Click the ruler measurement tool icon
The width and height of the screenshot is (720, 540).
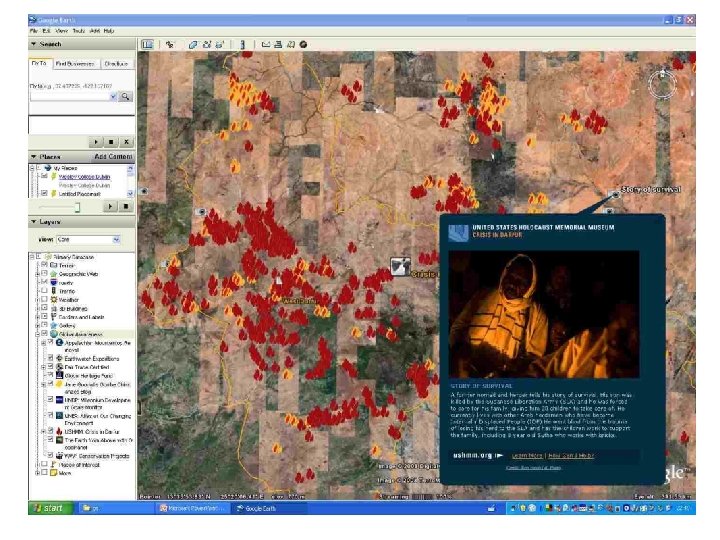click(x=242, y=44)
